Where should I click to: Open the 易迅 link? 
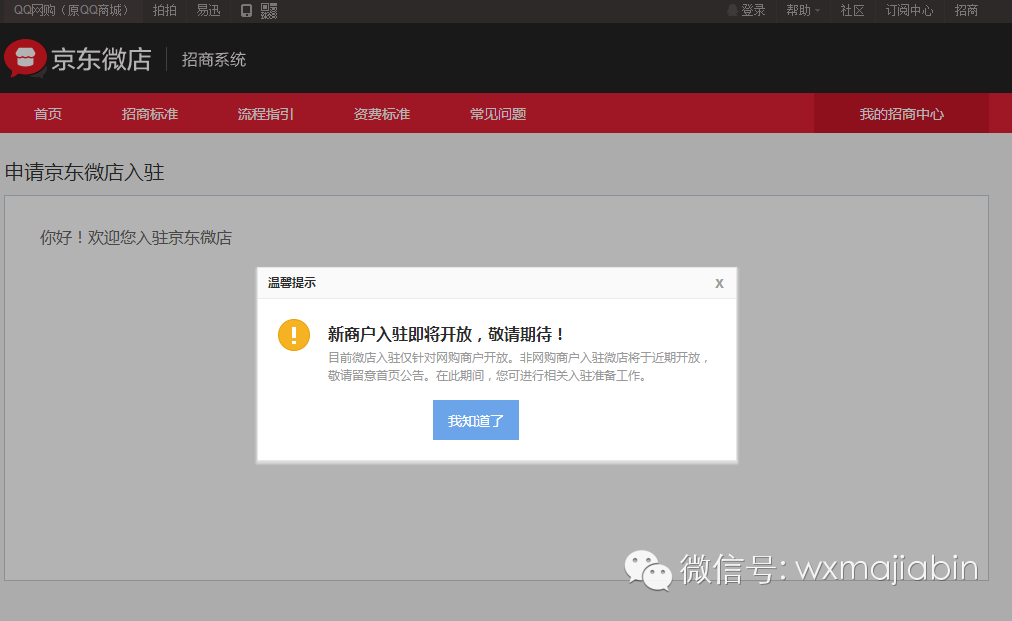[208, 10]
